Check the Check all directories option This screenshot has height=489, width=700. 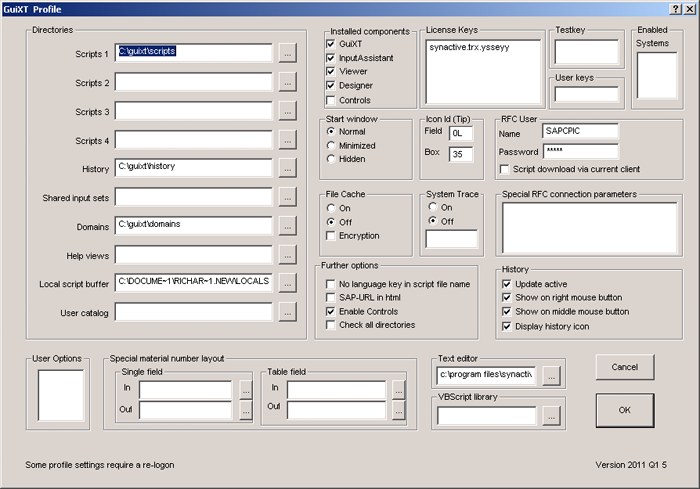331,325
